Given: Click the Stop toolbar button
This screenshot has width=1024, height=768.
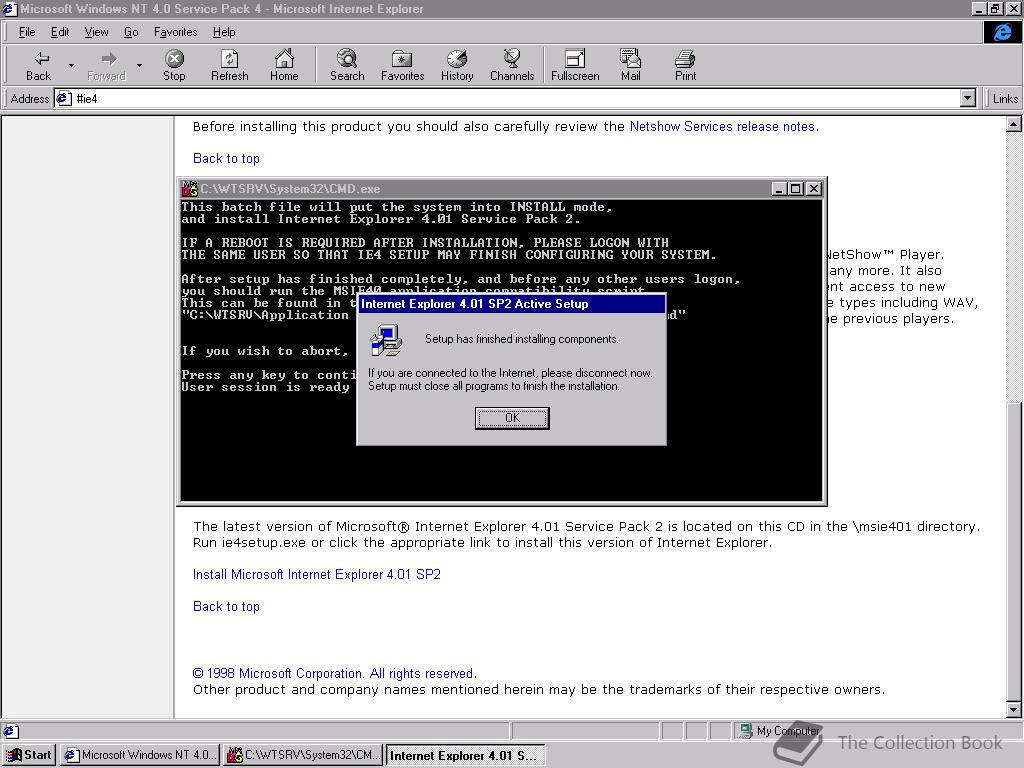Looking at the screenshot, I should 174,65.
